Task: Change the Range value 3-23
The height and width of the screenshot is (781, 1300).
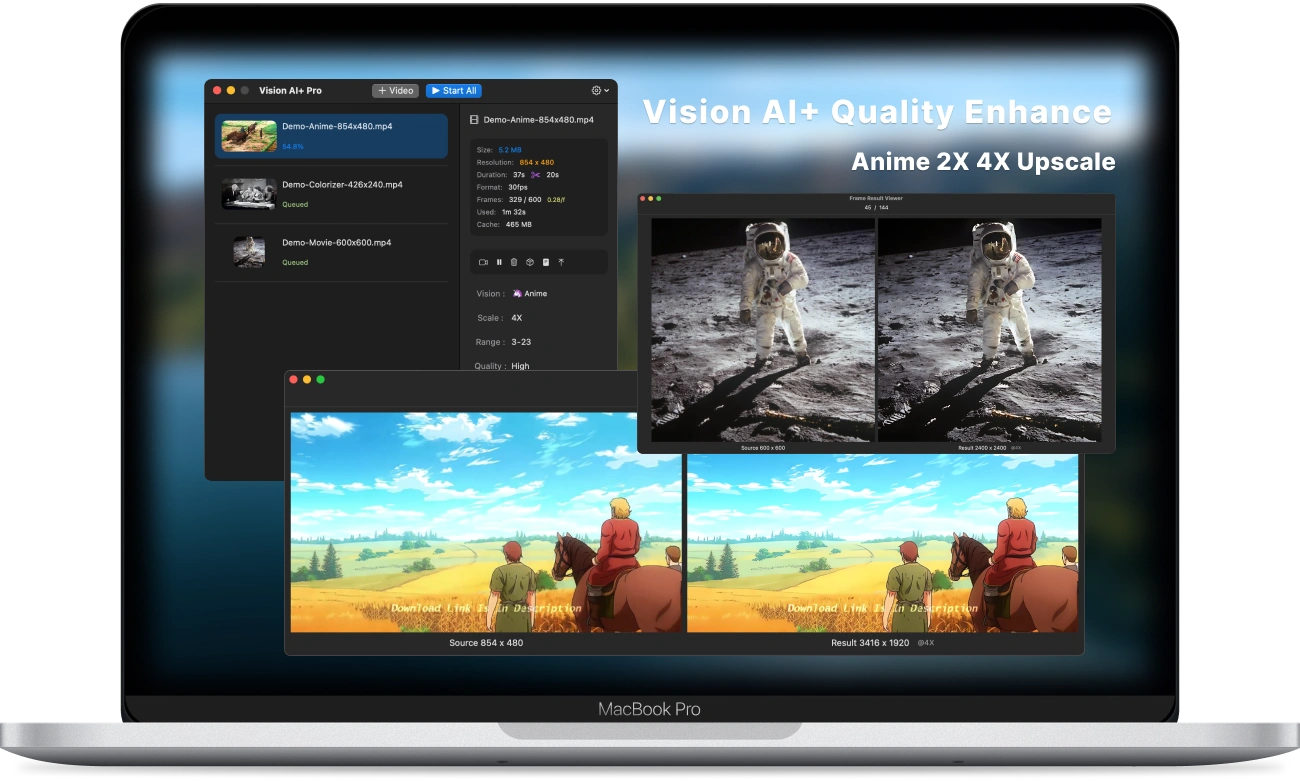Action: 520,342
